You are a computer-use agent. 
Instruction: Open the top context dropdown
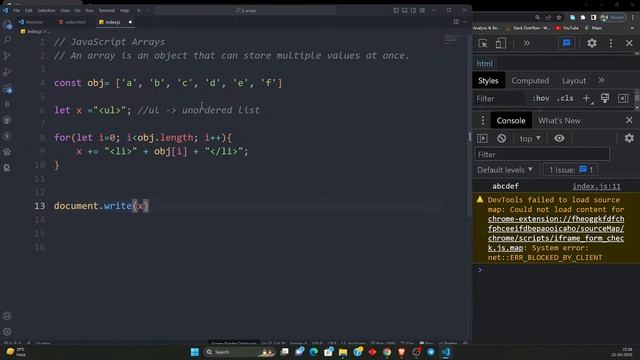pos(530,139)
